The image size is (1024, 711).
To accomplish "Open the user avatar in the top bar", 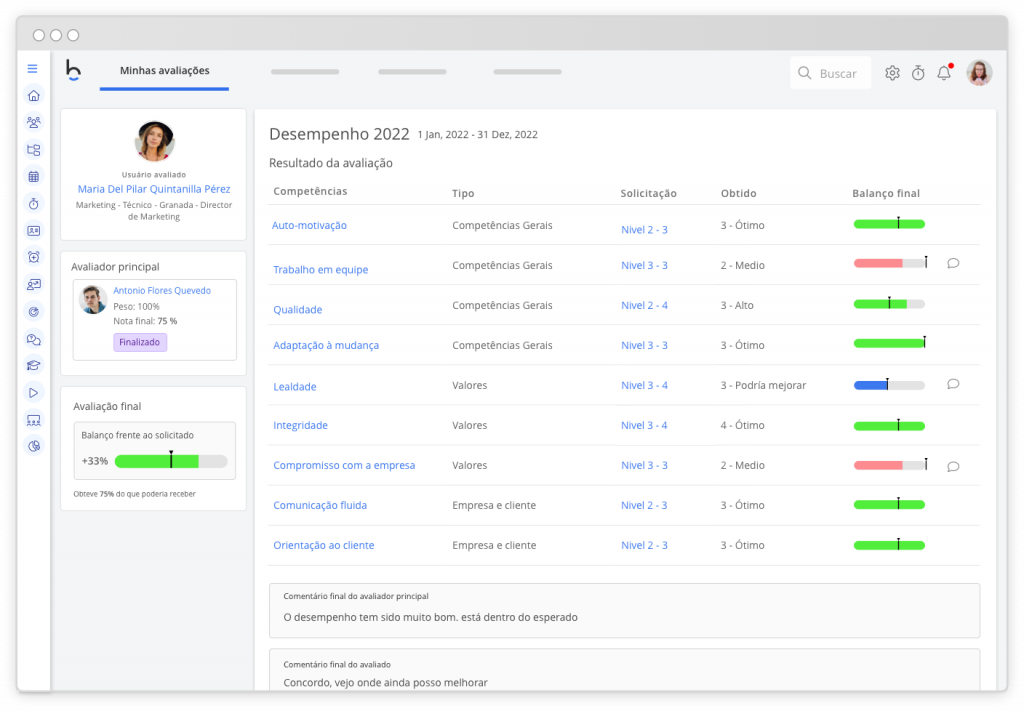I will 979,73.
